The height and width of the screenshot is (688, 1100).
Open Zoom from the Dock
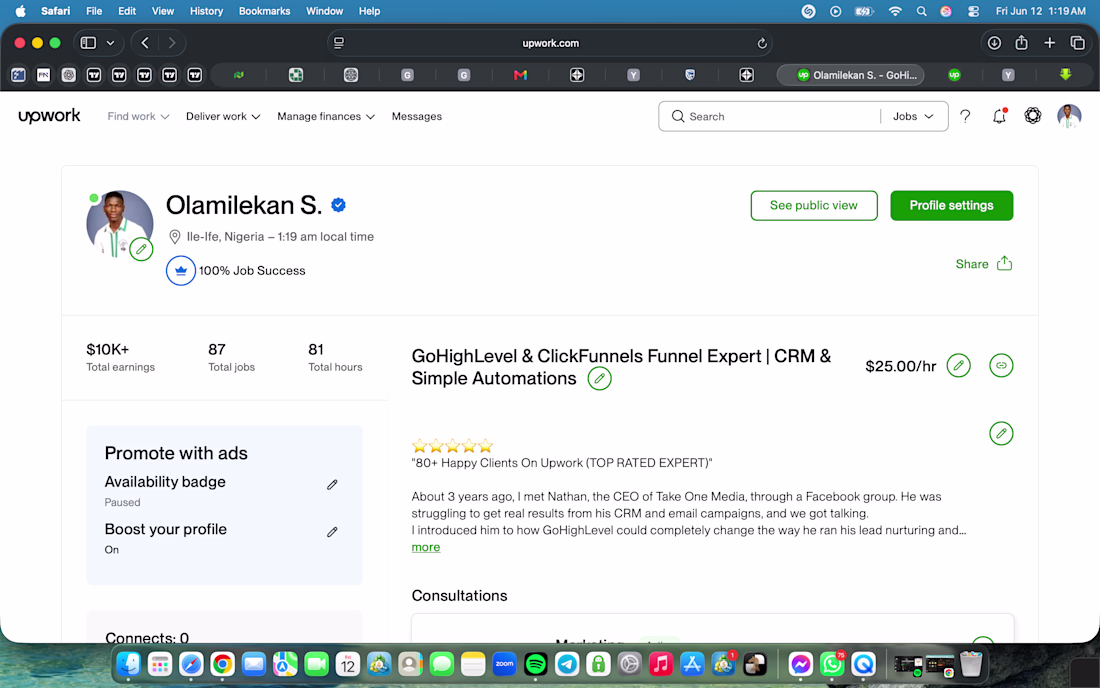click(504, 663)
